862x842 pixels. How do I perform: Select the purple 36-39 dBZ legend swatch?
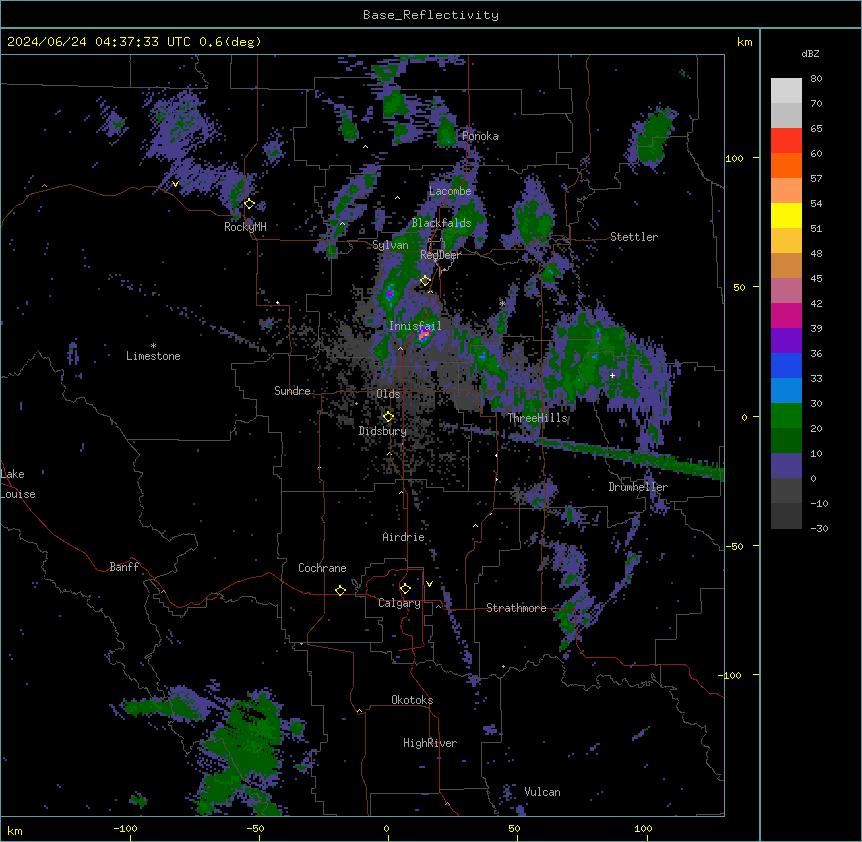[x=786, y=341]
